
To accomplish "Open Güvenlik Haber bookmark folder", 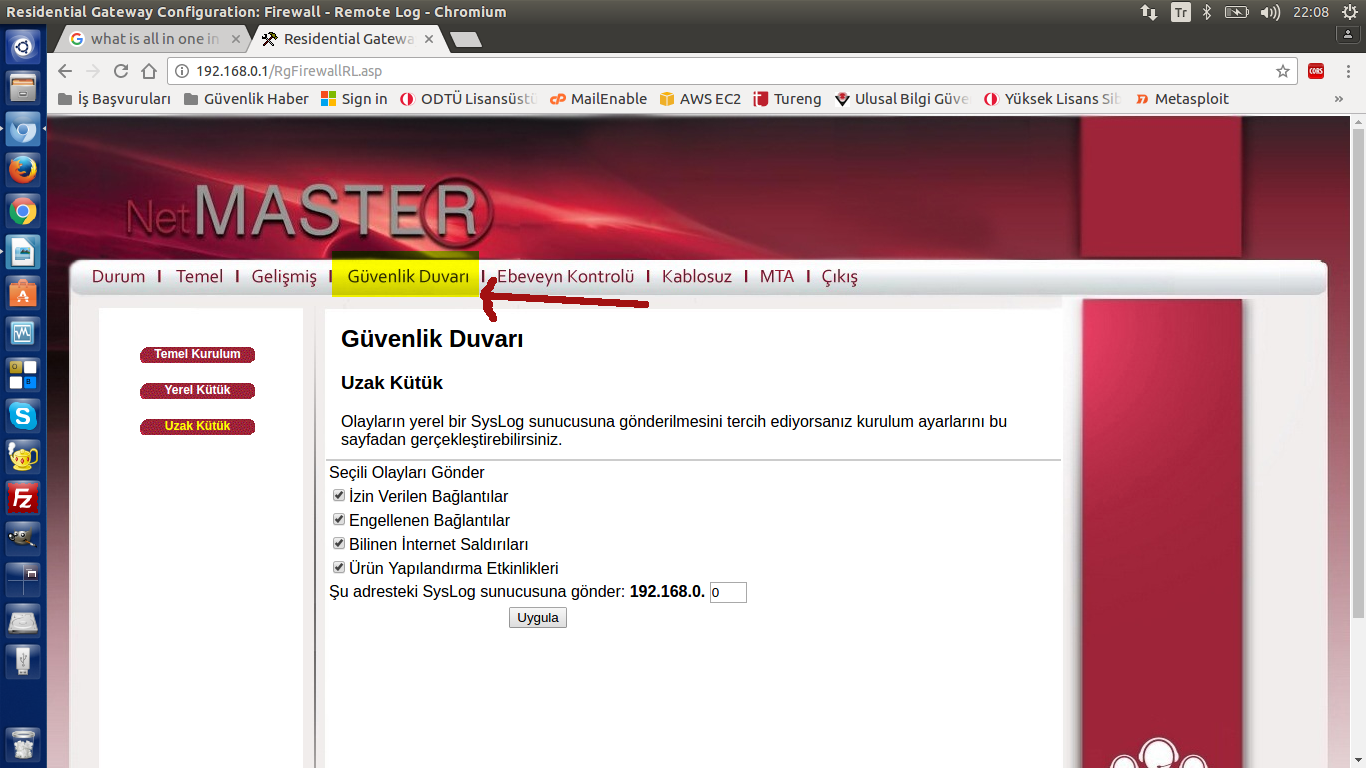I will pyautogui.click(x=246, y=99).
